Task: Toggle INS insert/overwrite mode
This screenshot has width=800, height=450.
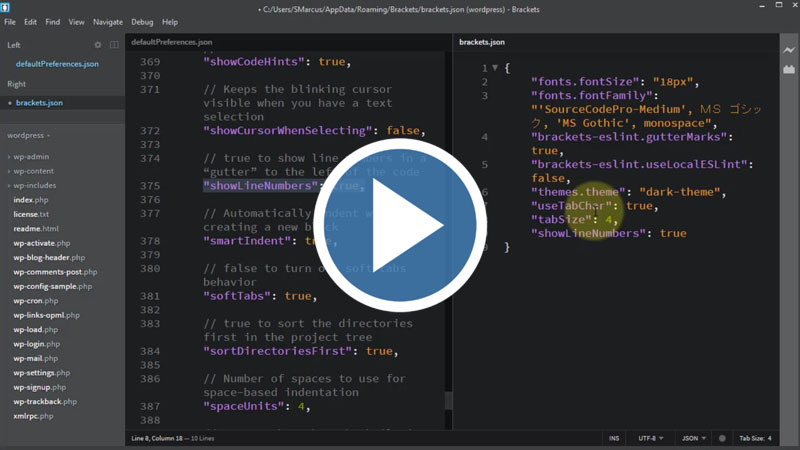Action: 612,438
